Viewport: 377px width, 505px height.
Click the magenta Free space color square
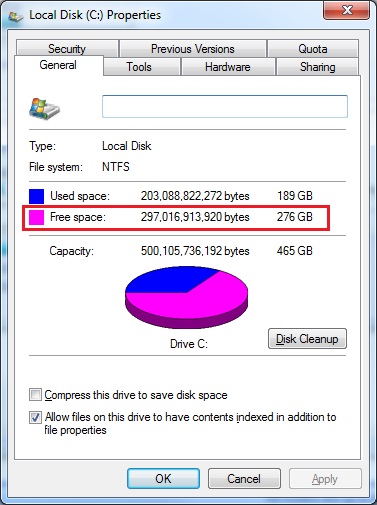click(36, 217)
